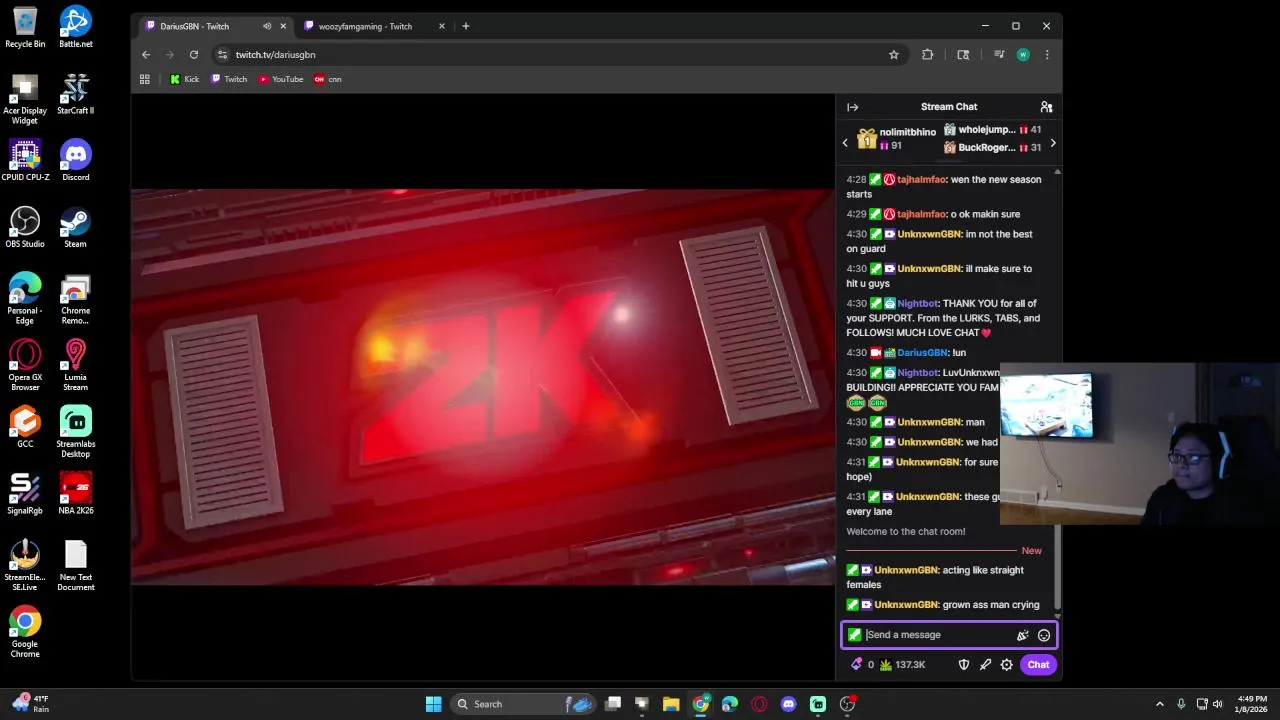Open the emote picker in chat input
The width and height of the screenshot is (1280, 720).
tap(1044, 635)
